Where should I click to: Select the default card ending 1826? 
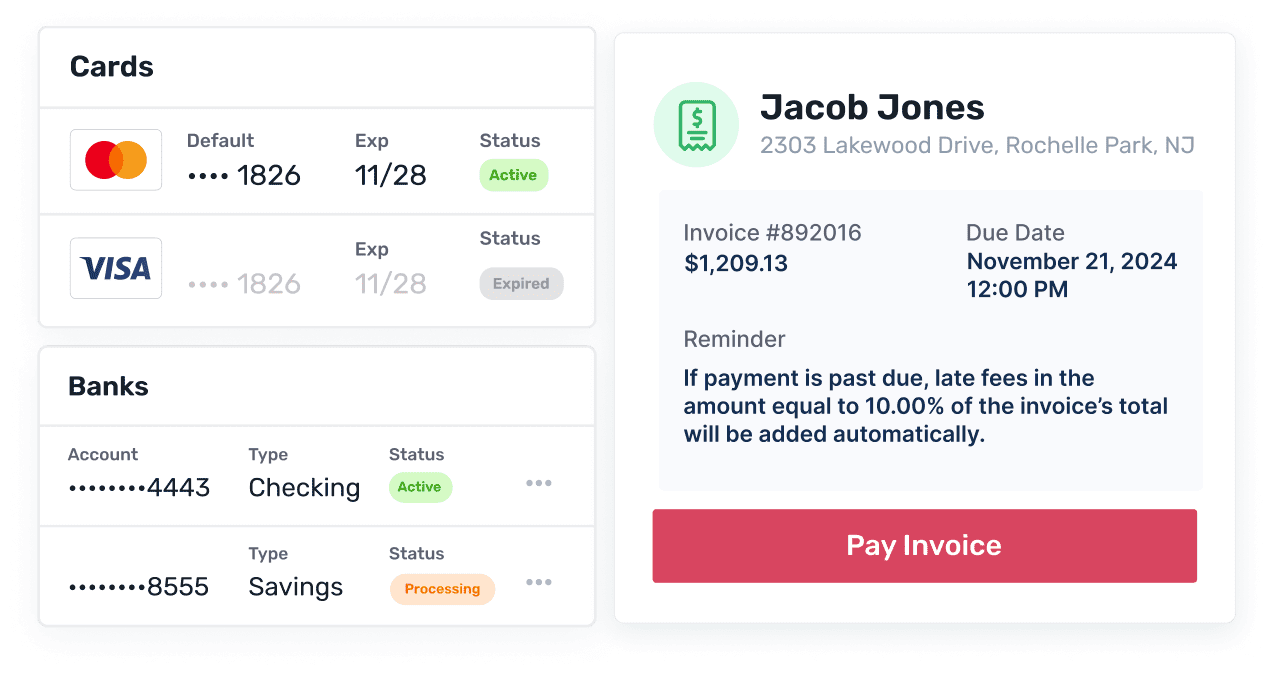click(x=244, y=176)
